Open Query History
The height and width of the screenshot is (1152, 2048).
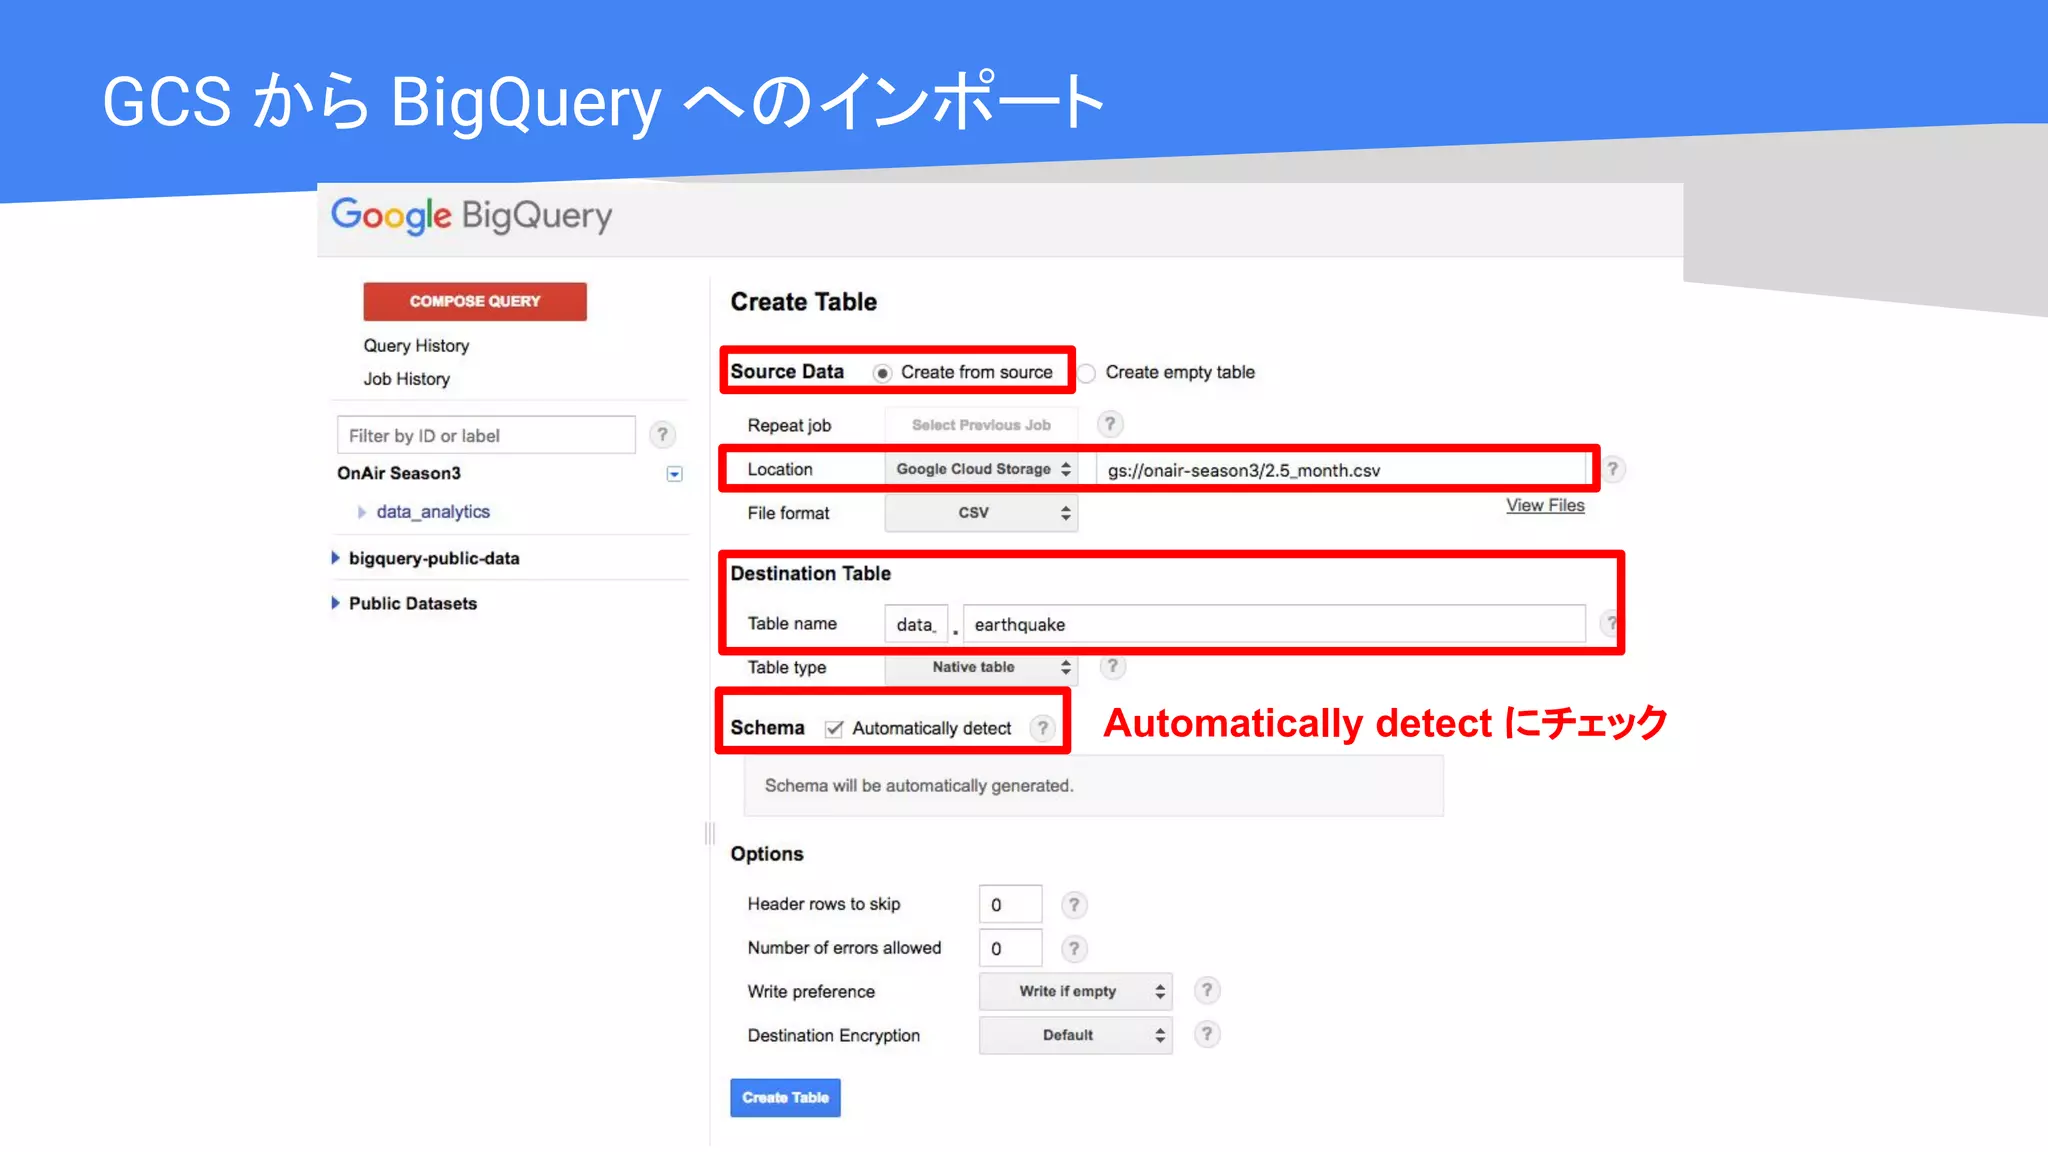tap(416, 346)
